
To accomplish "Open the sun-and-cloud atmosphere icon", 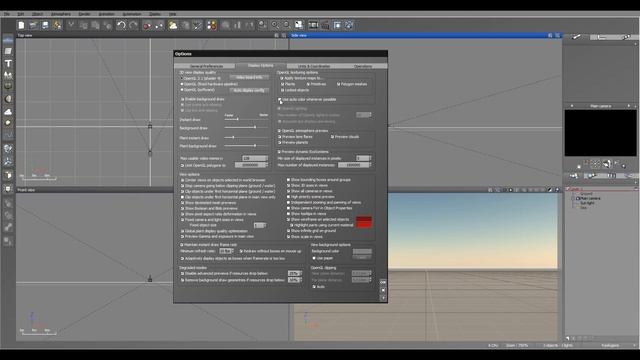I will 173,25.
